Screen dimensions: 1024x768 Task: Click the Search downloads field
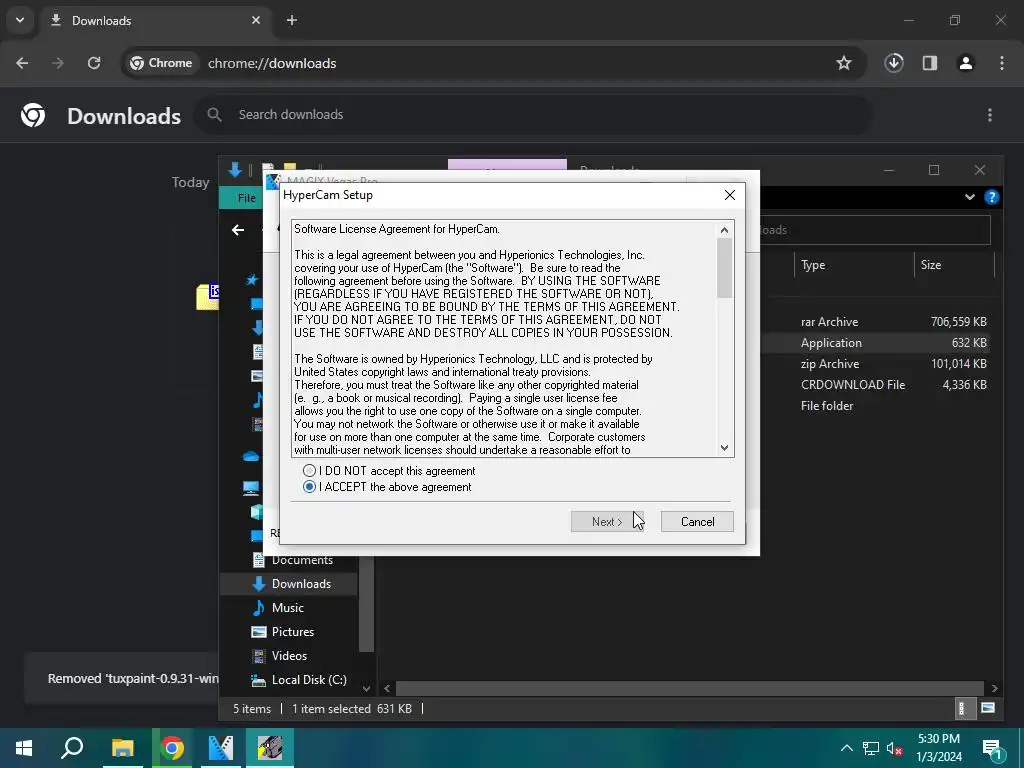(x=532, y=115)
